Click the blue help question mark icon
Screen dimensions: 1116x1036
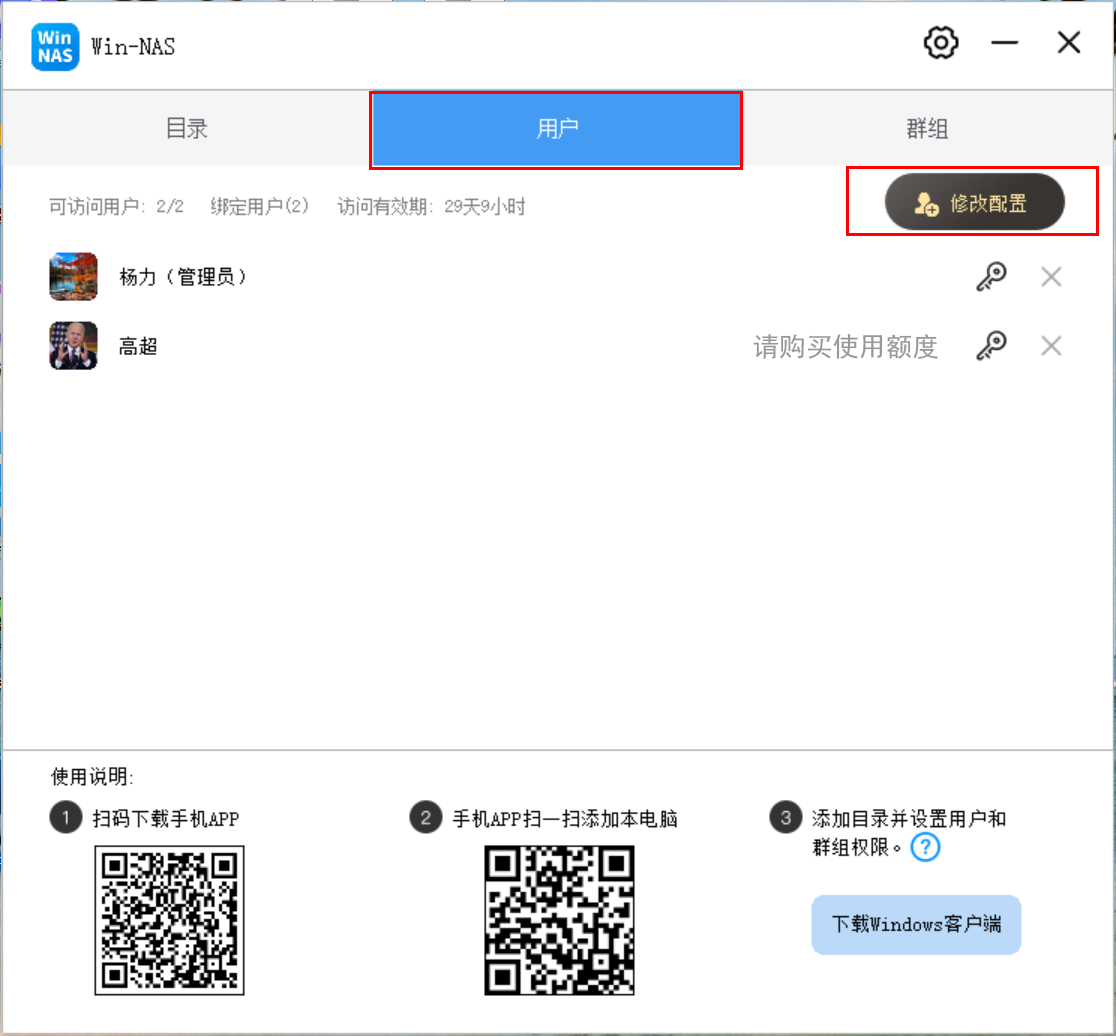(x=925, y=847)
